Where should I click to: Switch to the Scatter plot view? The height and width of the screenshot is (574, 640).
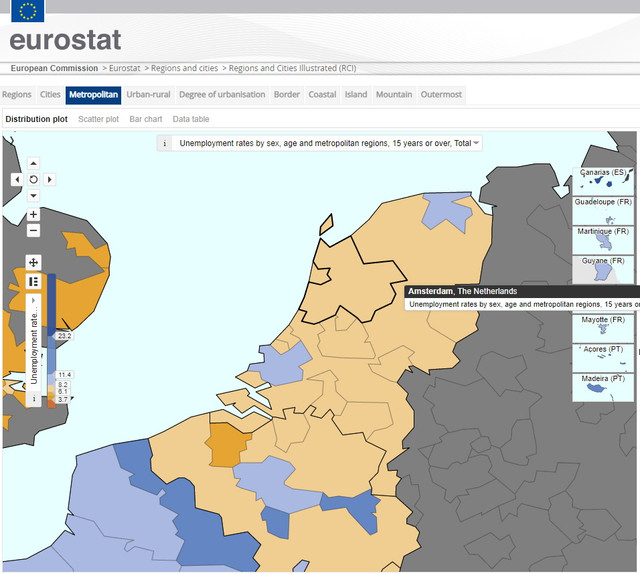click(x=98, y=119)
